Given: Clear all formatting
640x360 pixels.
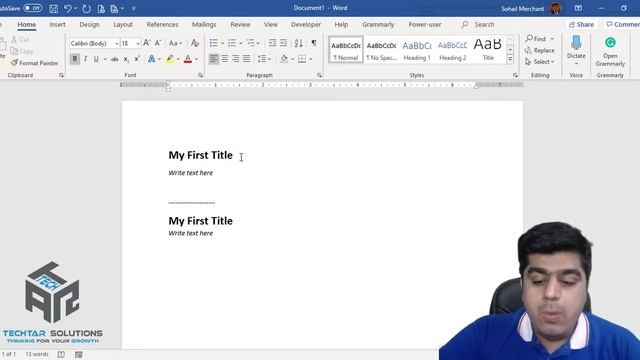Looking at the screenshot, I should pyautogui.click(x=195, y=43).
